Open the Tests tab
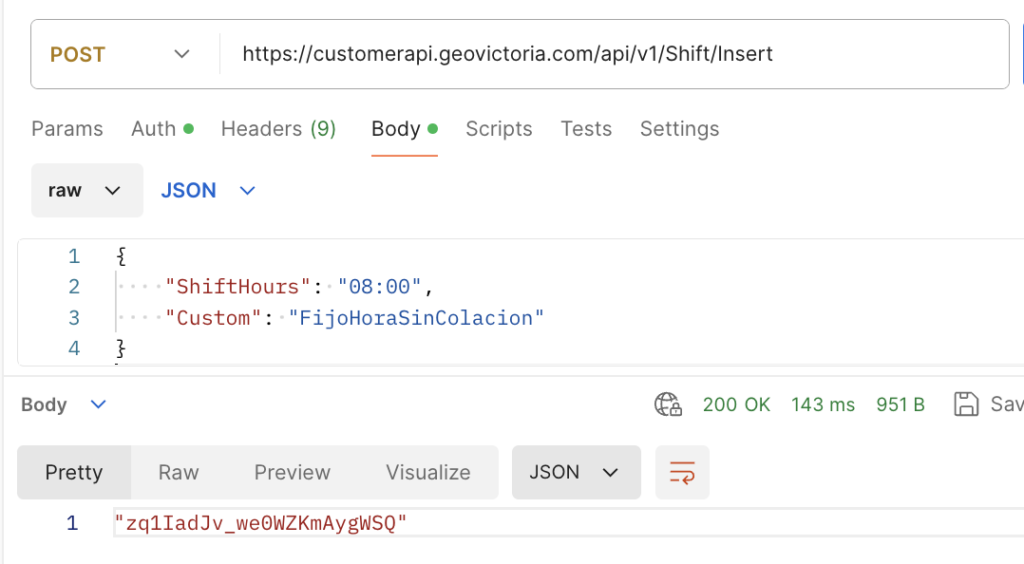Screen dimensions: 1024x564 (586, 129)
